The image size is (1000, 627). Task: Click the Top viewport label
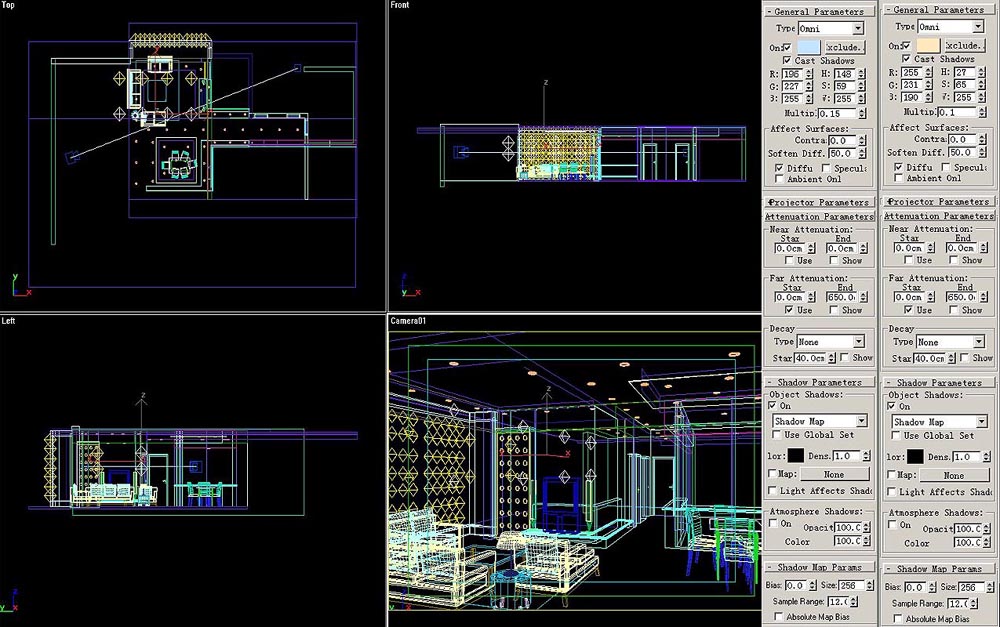coord(8,5)
